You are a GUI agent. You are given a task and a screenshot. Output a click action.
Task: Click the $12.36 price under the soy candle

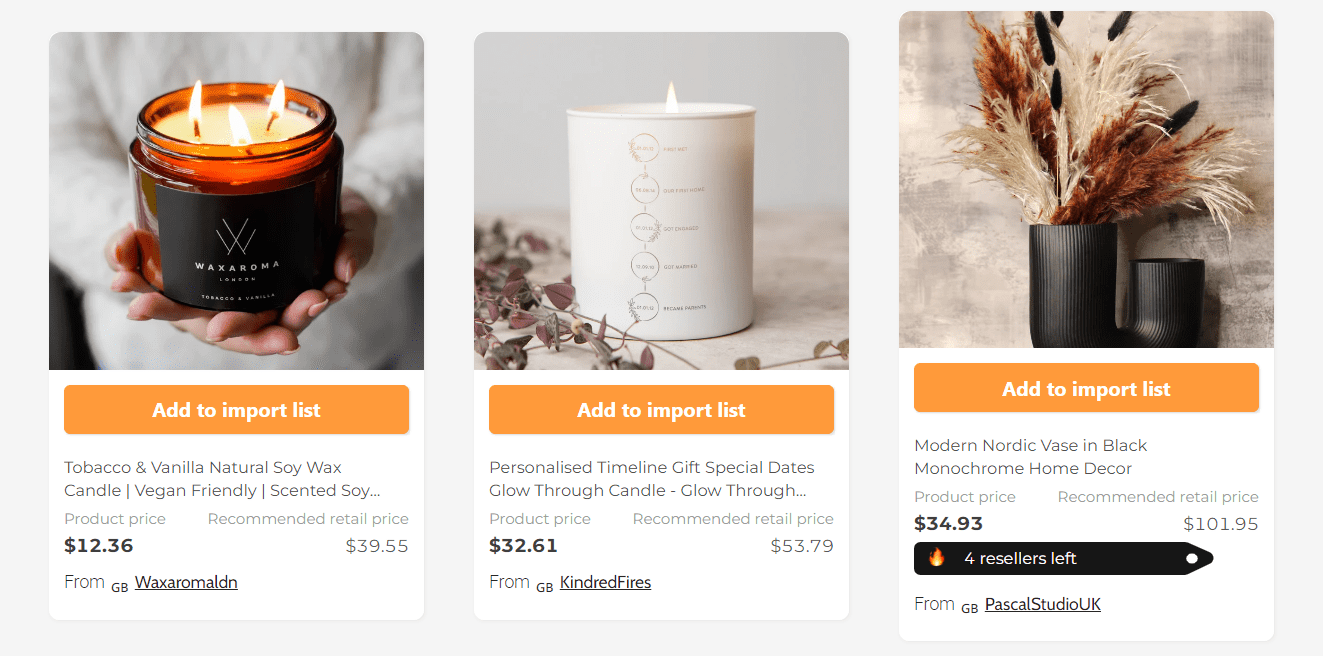tap(98, 545)
